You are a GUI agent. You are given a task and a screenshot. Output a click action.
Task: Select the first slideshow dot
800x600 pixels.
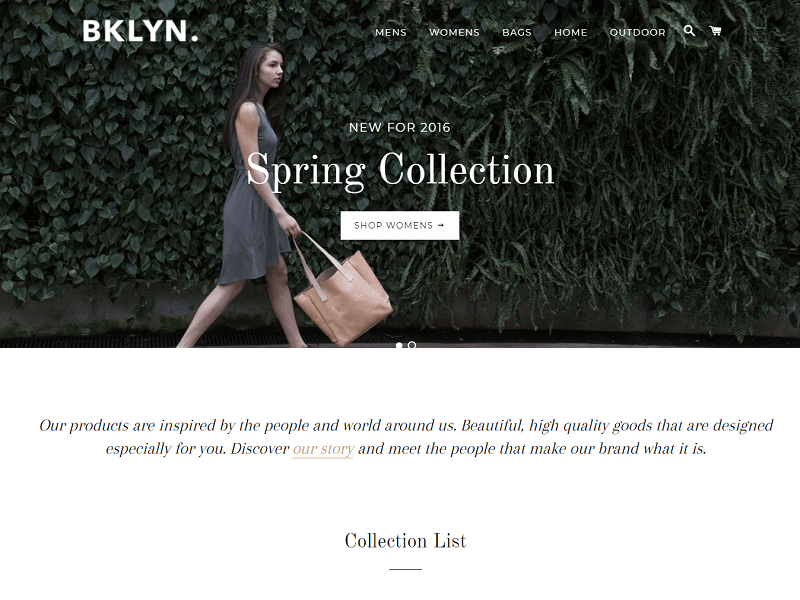point(399,345)
